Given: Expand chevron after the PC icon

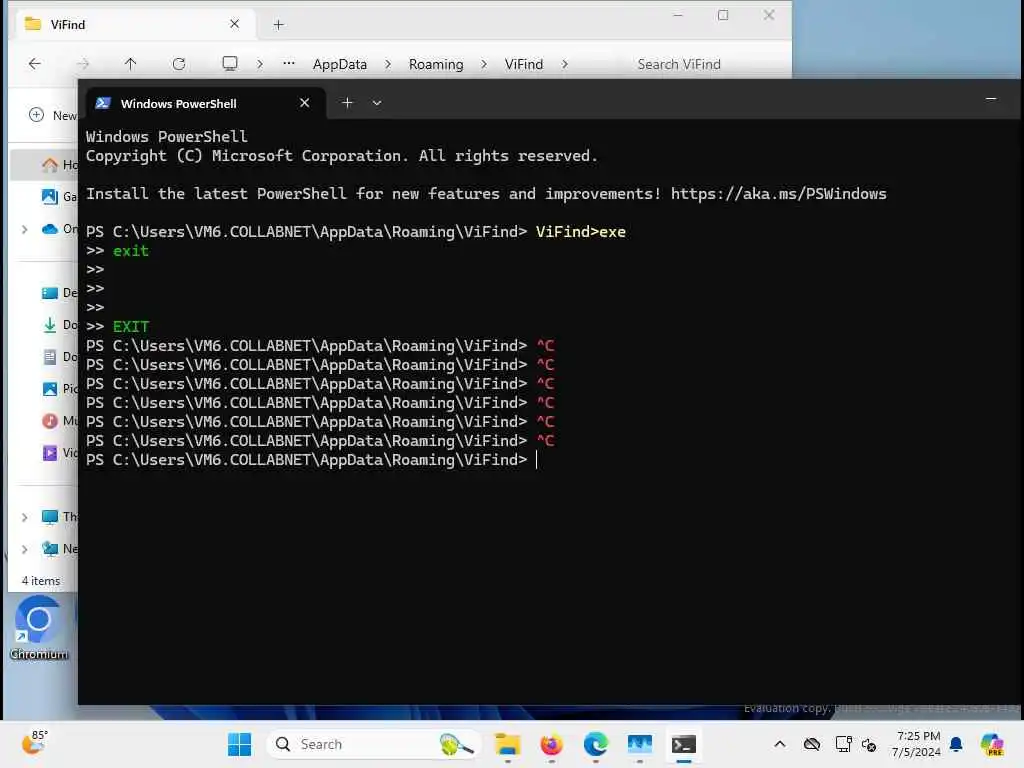Looking at the screenshot, I should pos(260,64).
